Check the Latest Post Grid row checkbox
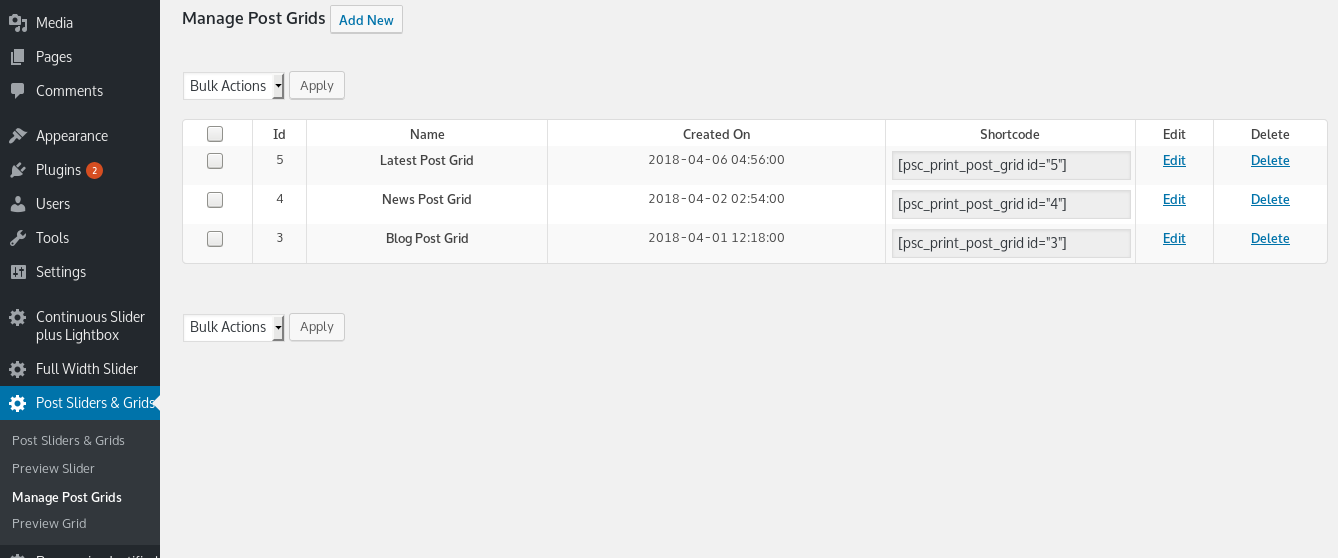This screenshot has width=1338, height=558. tap(215, 161)
